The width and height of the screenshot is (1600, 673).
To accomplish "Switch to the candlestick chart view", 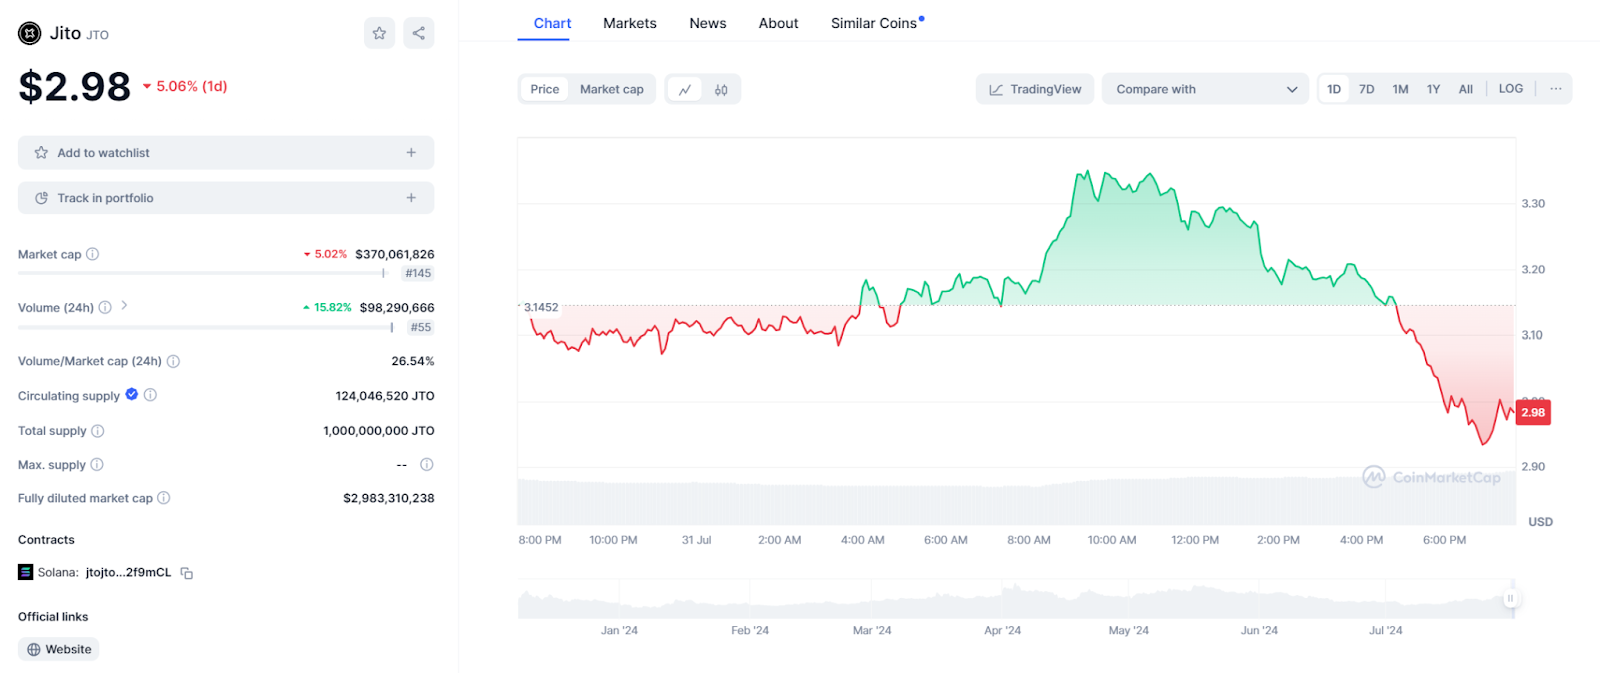I will pyautogui.click(x=721, y=89).
